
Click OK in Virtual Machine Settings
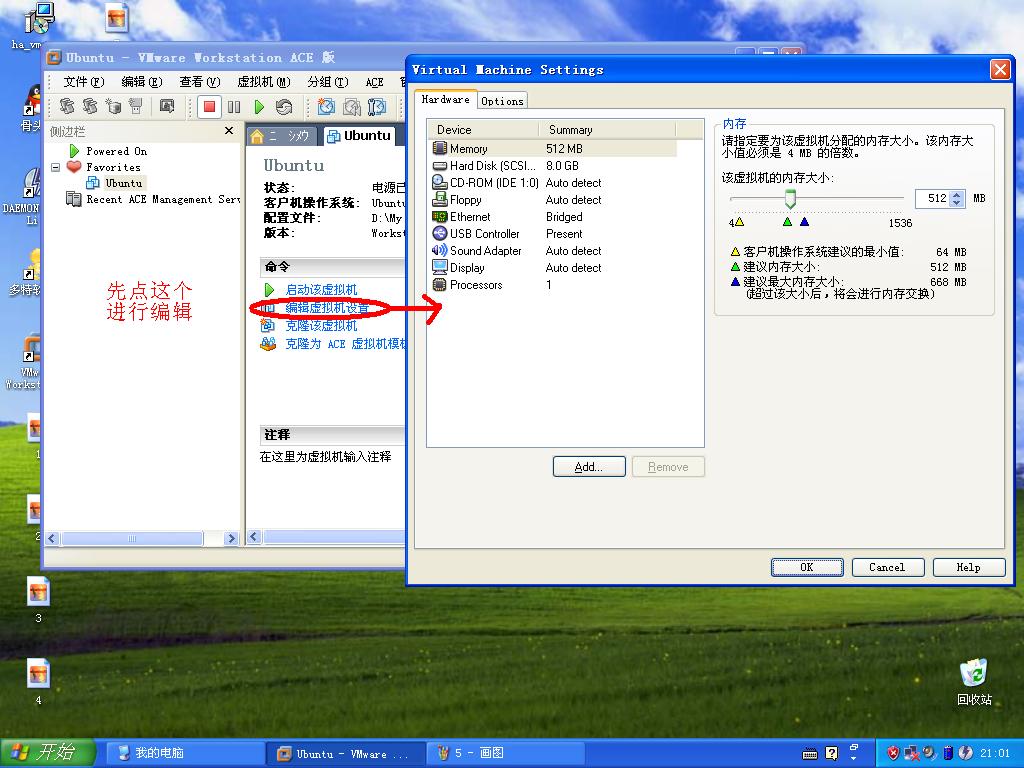tap(807, 568)
